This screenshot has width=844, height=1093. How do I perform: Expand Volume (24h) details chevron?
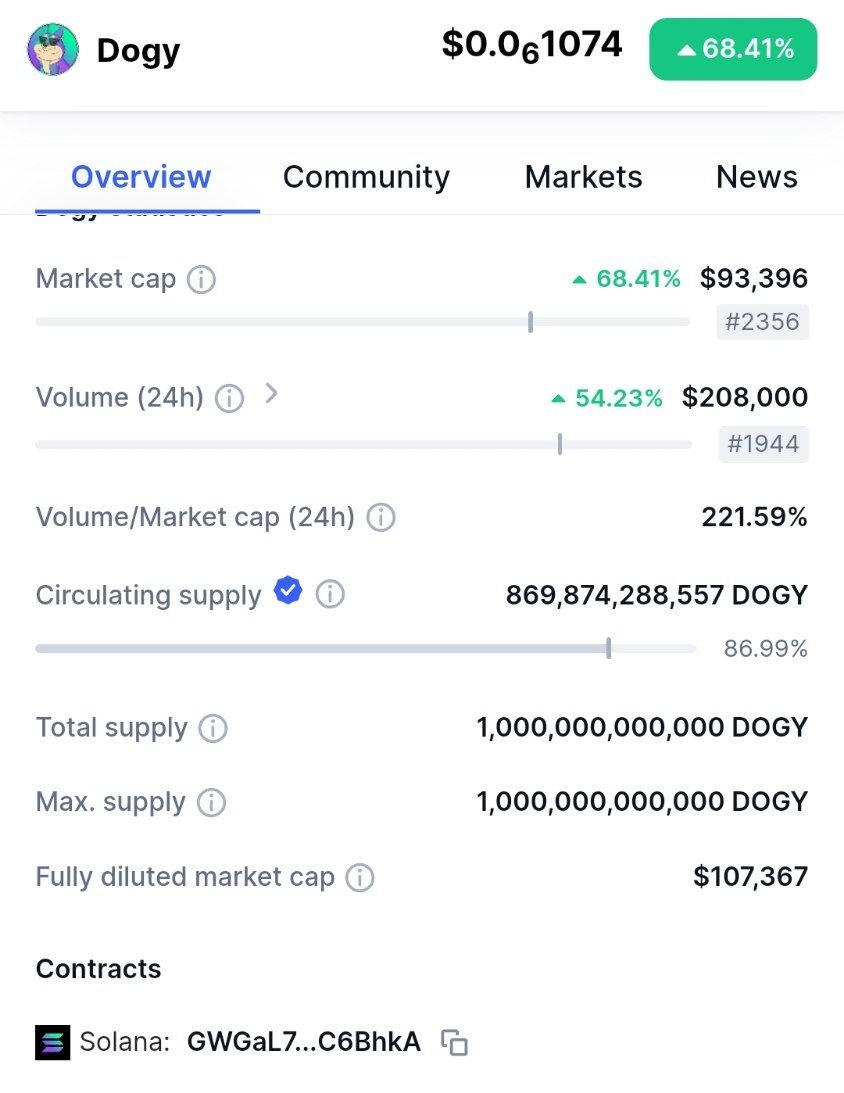272,394
